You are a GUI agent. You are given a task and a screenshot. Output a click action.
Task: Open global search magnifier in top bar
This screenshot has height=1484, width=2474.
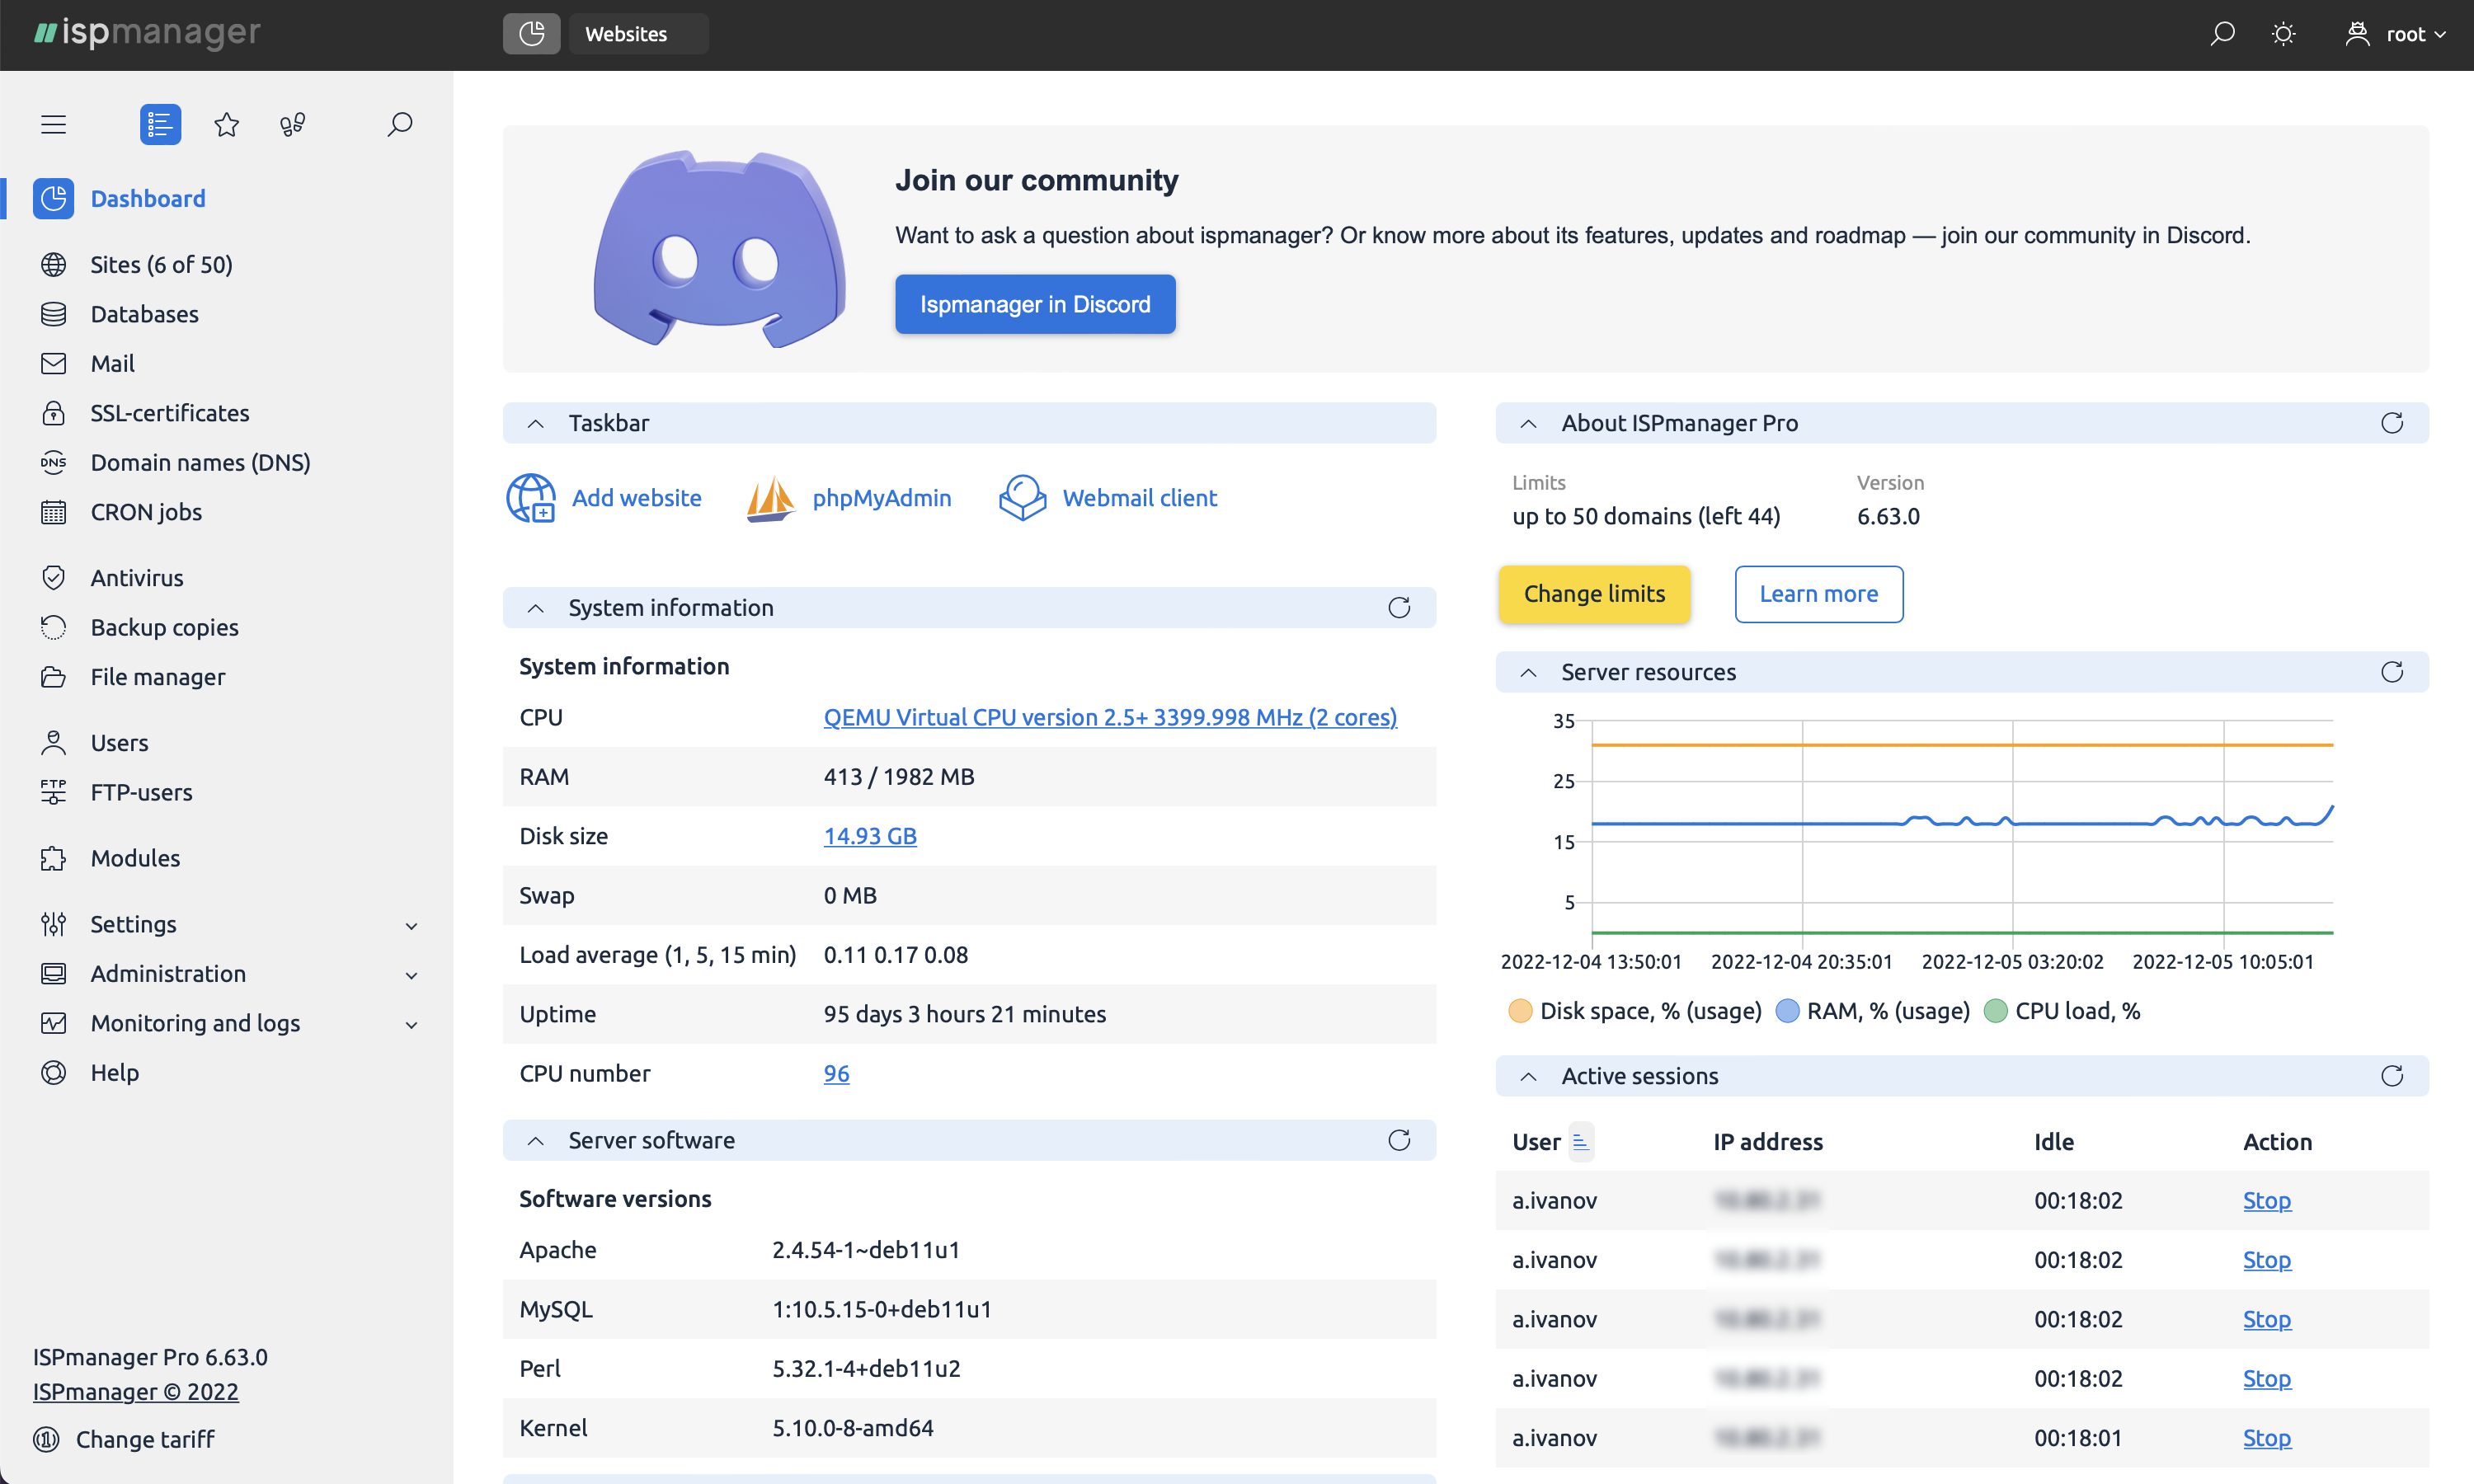[x=2222, y=34]
